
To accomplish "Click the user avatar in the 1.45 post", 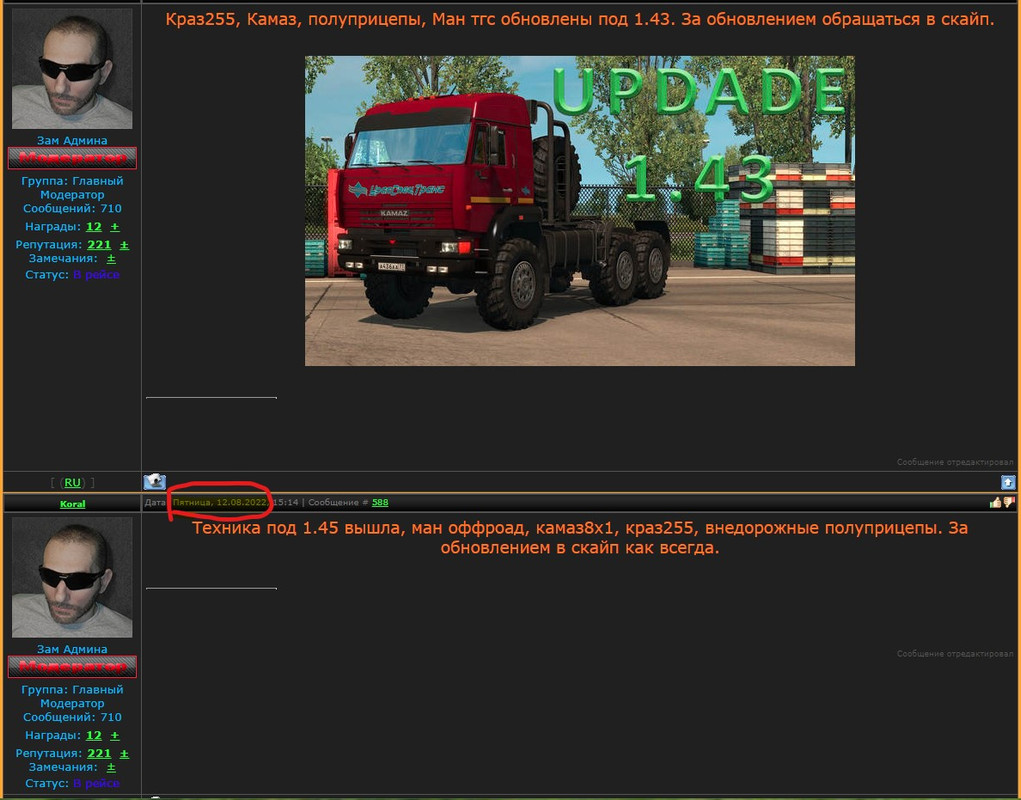I will click(x=72, y=577).
